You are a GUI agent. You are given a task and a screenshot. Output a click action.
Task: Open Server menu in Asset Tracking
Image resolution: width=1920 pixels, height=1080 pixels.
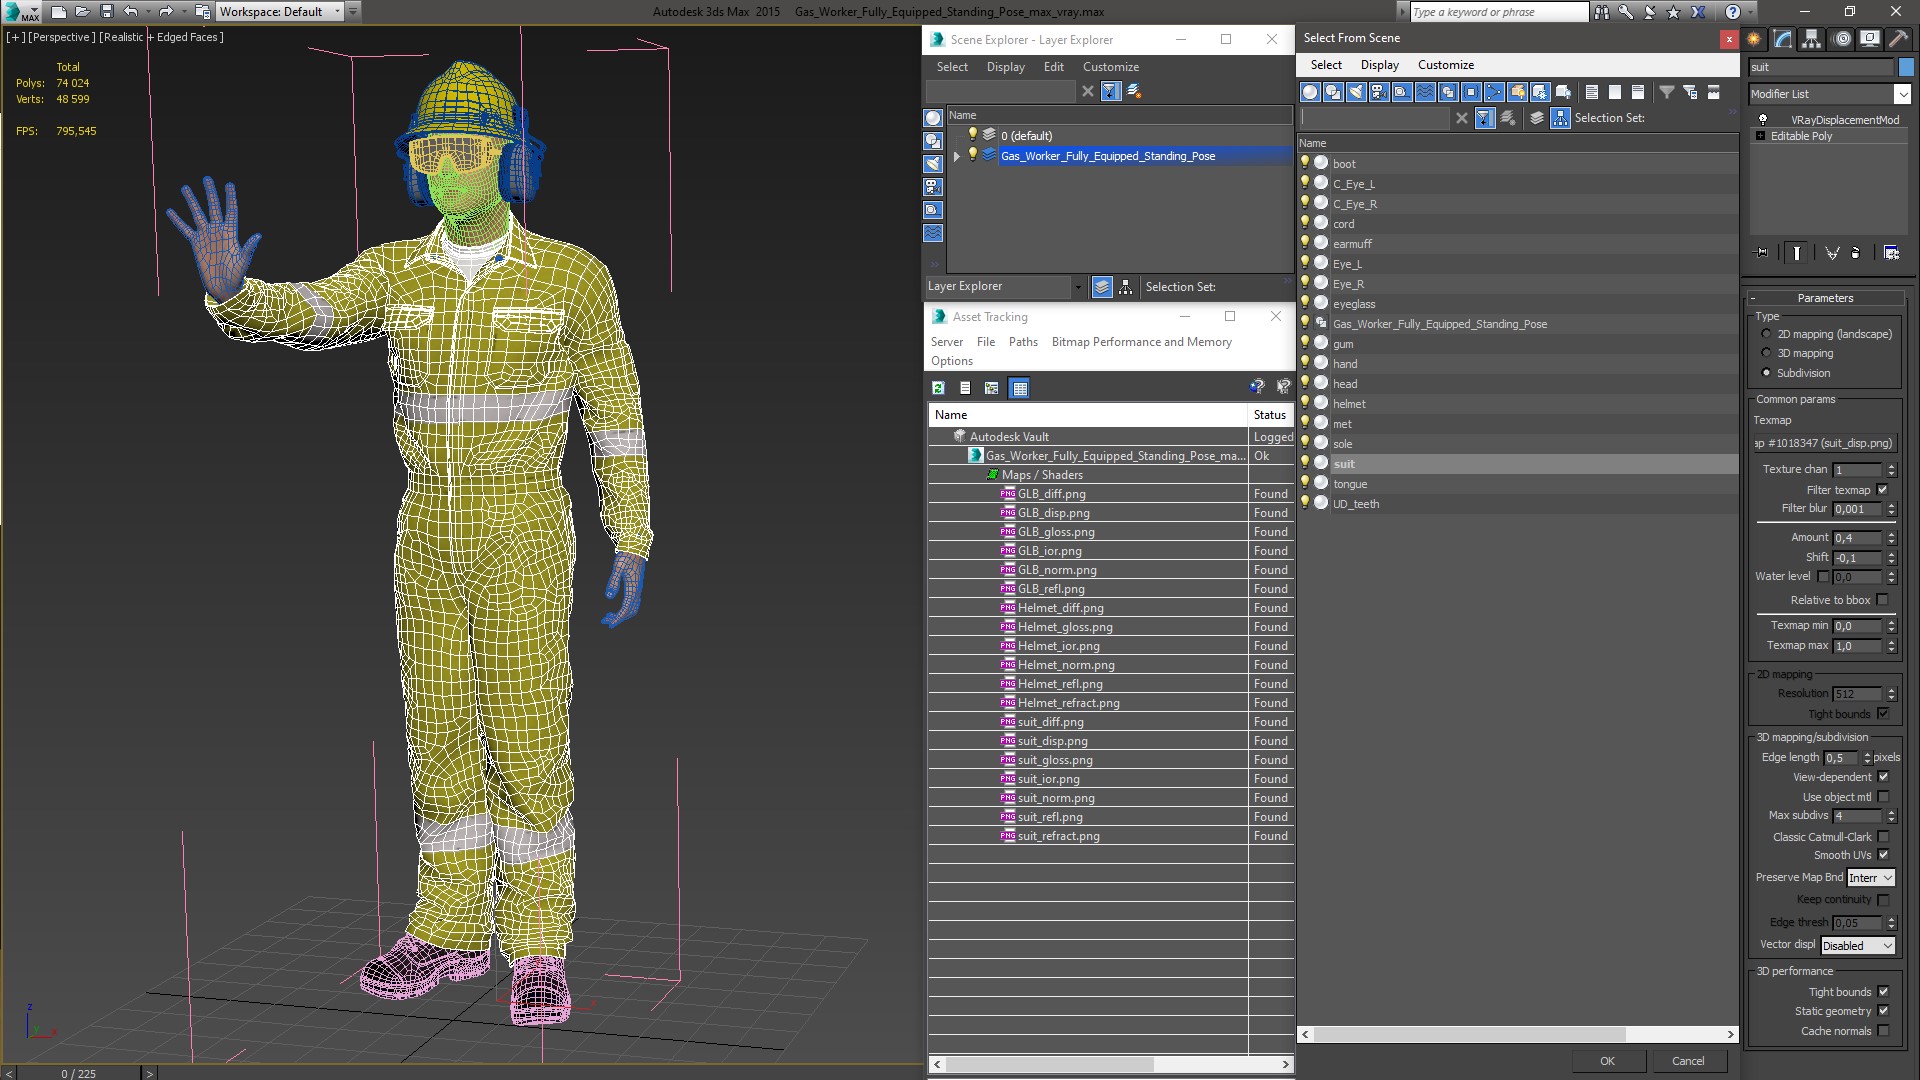(946, 342)
